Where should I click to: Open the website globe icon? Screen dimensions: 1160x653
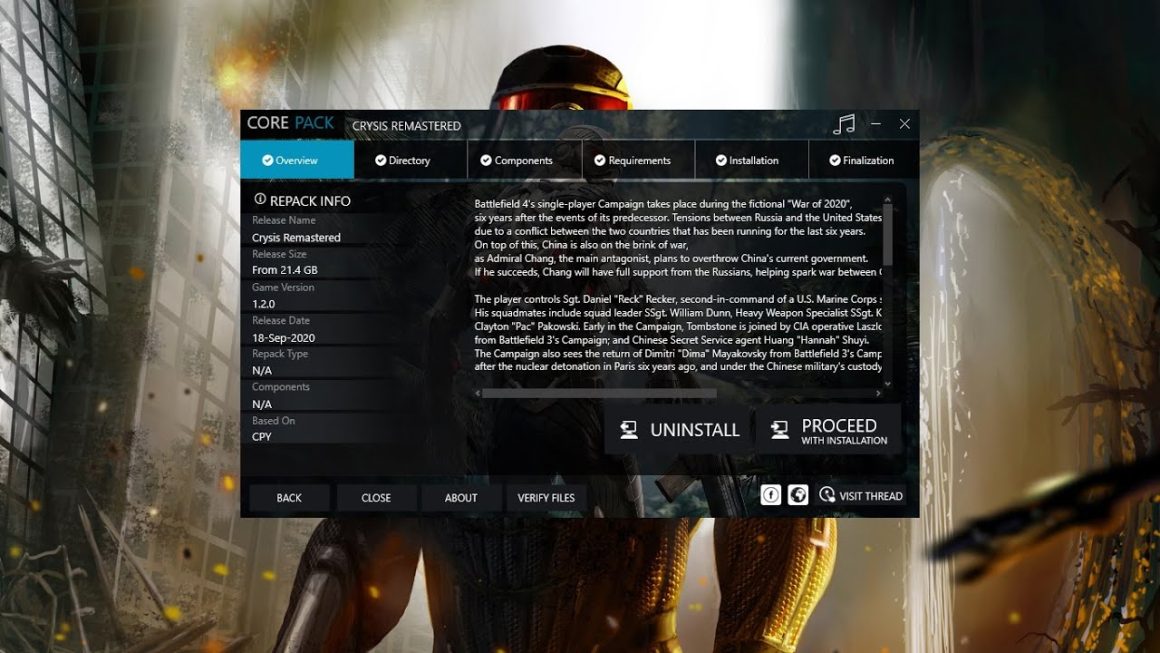pos(797,495)
